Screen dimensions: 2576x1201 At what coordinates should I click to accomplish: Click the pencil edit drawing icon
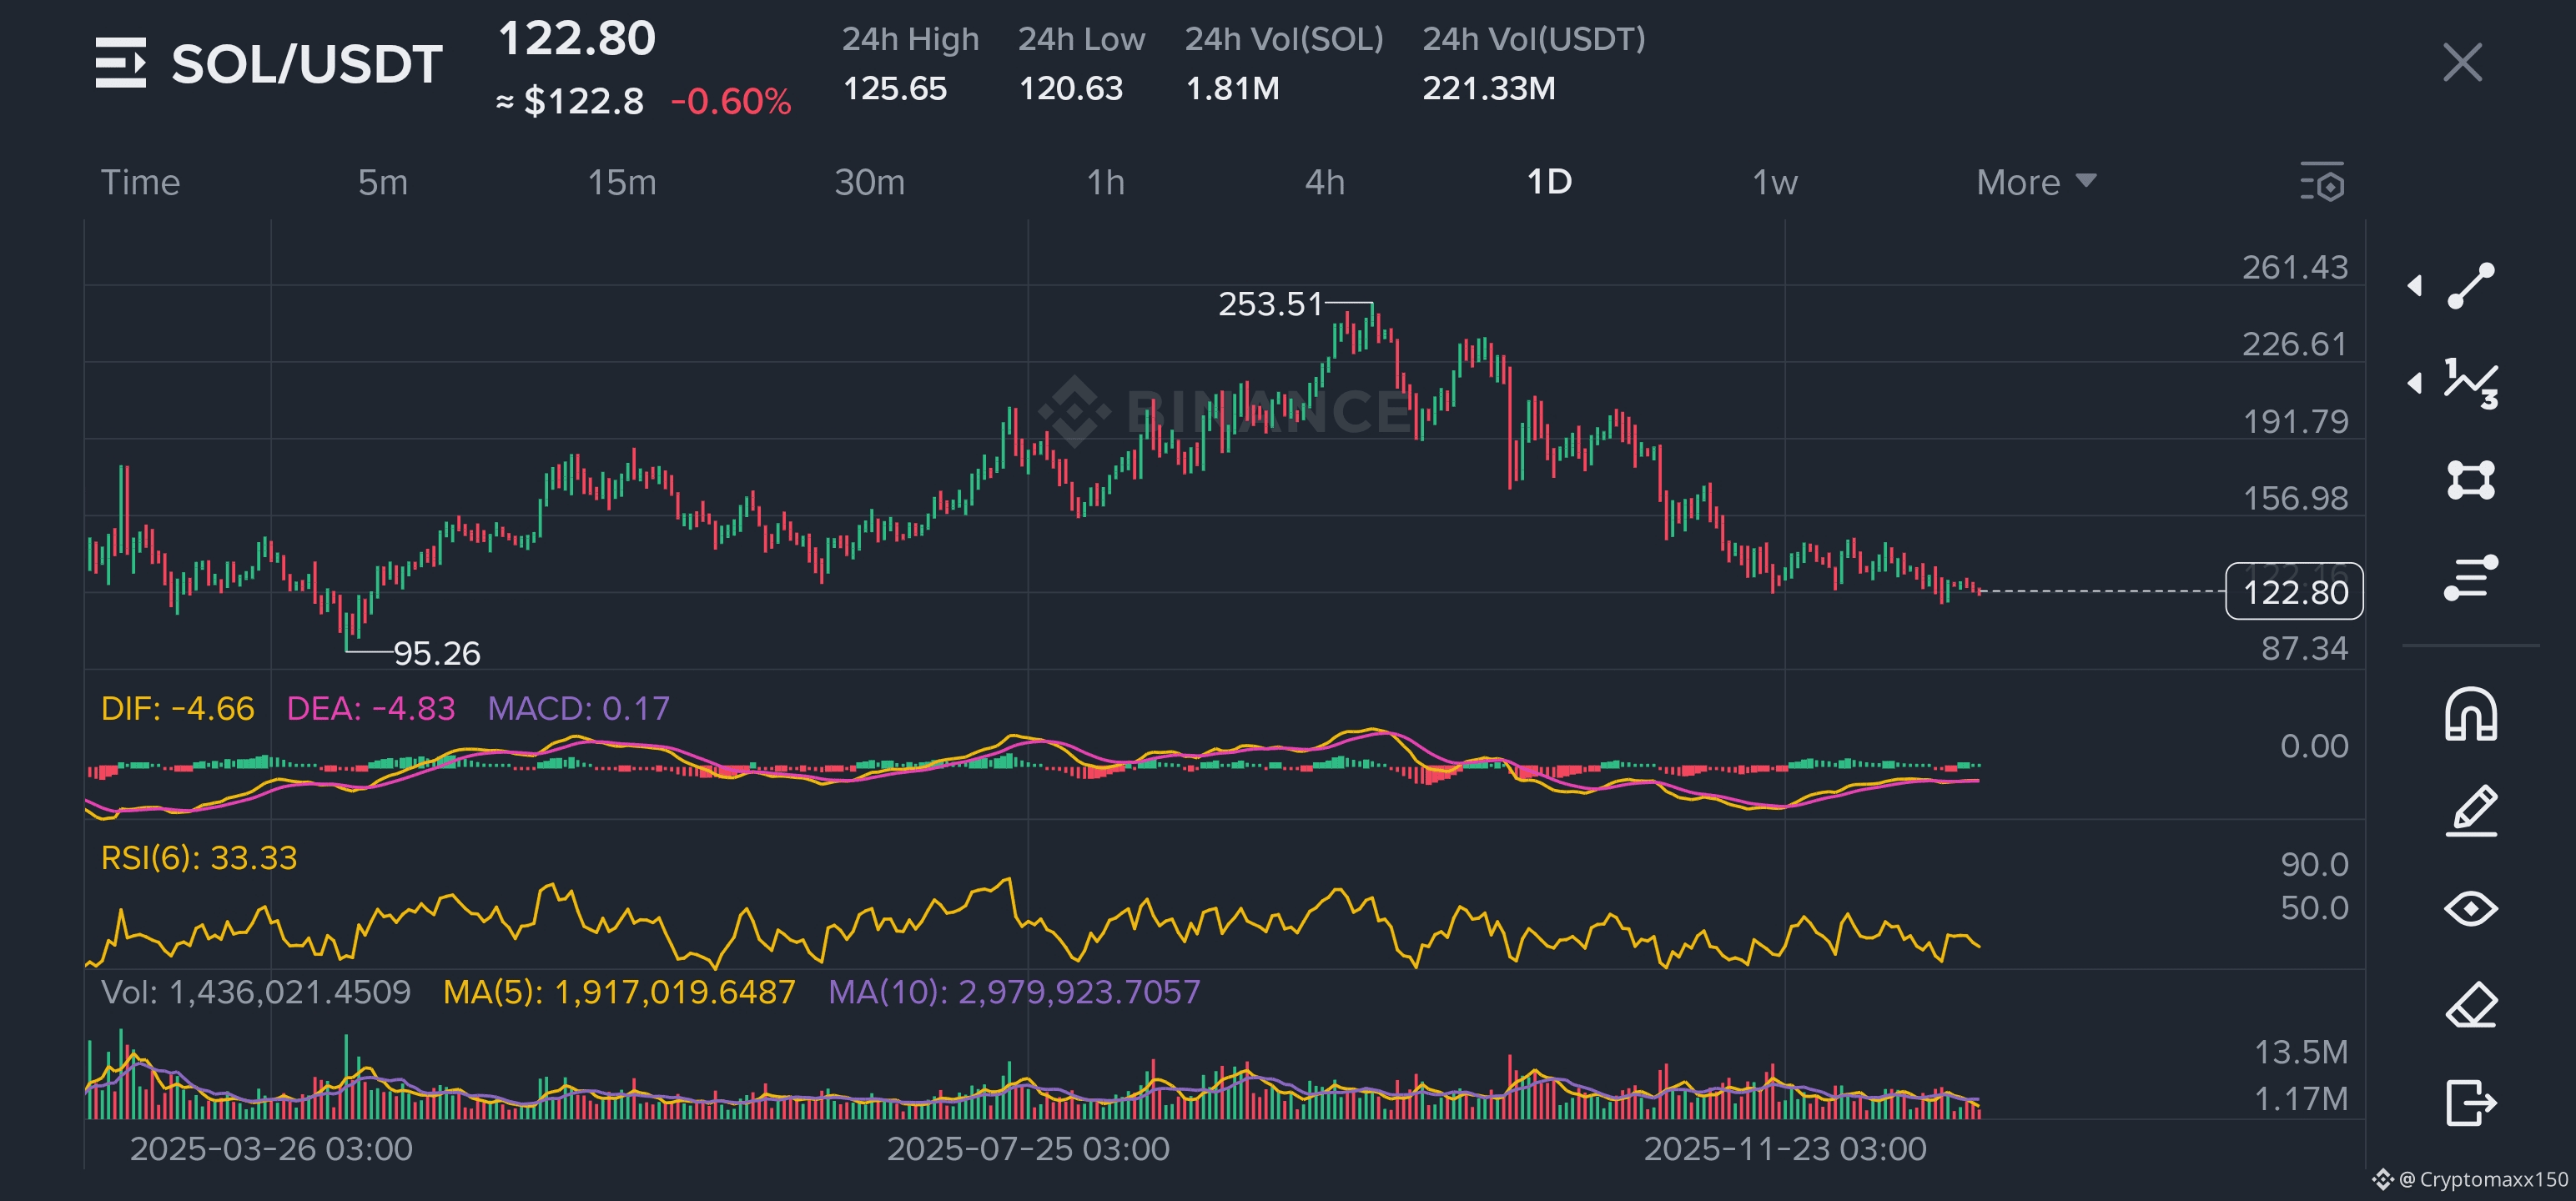pyautogui.click(x=2470, y=810)
